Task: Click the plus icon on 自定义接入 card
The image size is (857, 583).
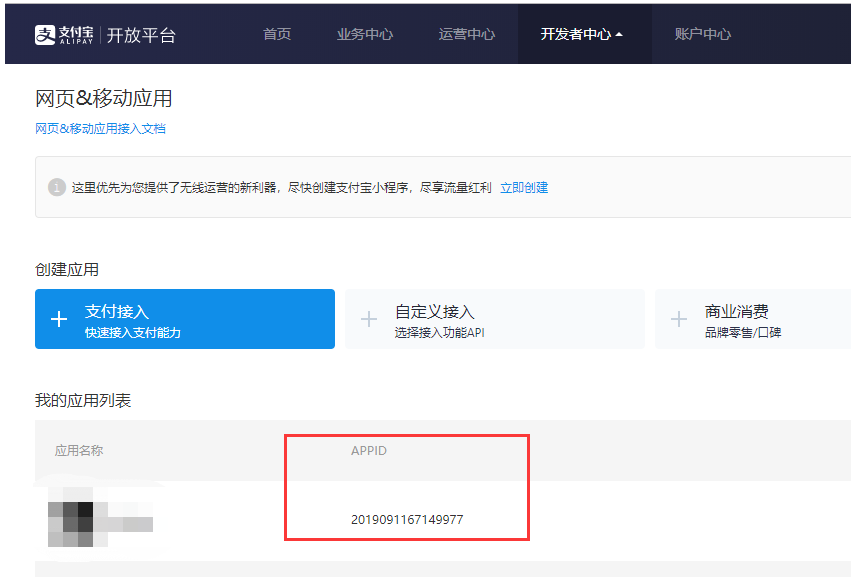Action: point(369,319)
